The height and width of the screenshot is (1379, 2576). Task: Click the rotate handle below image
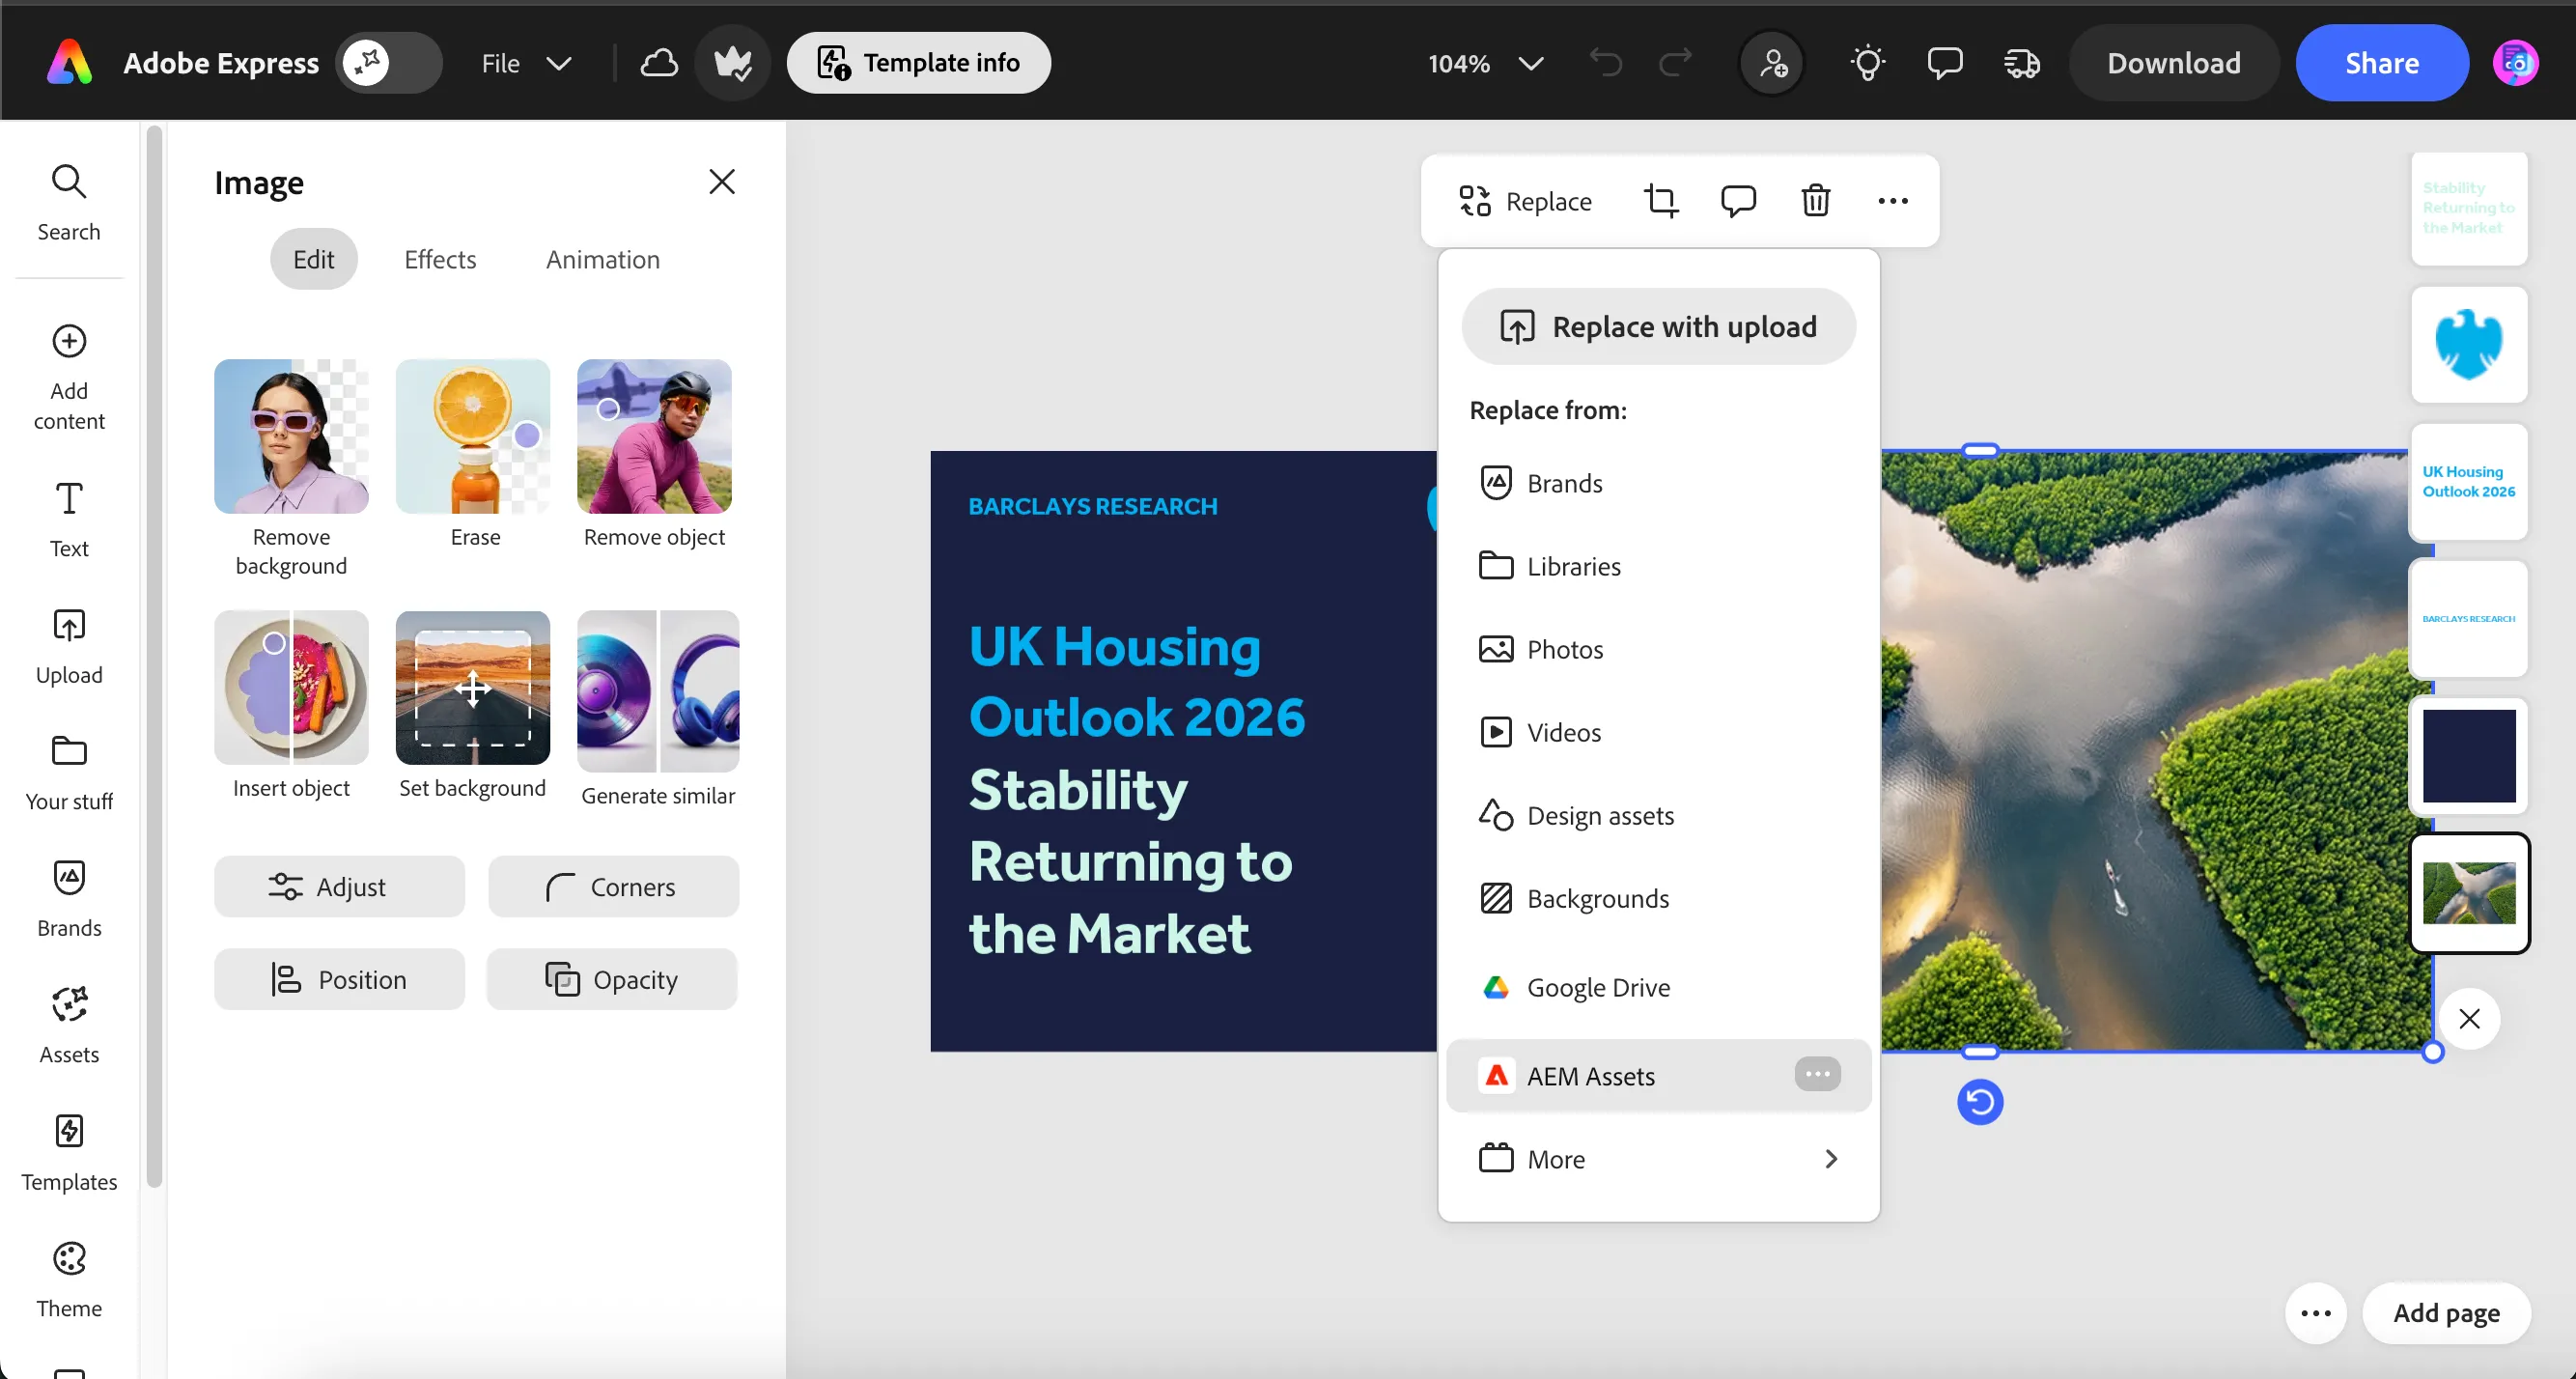tap(1980, 1102)
